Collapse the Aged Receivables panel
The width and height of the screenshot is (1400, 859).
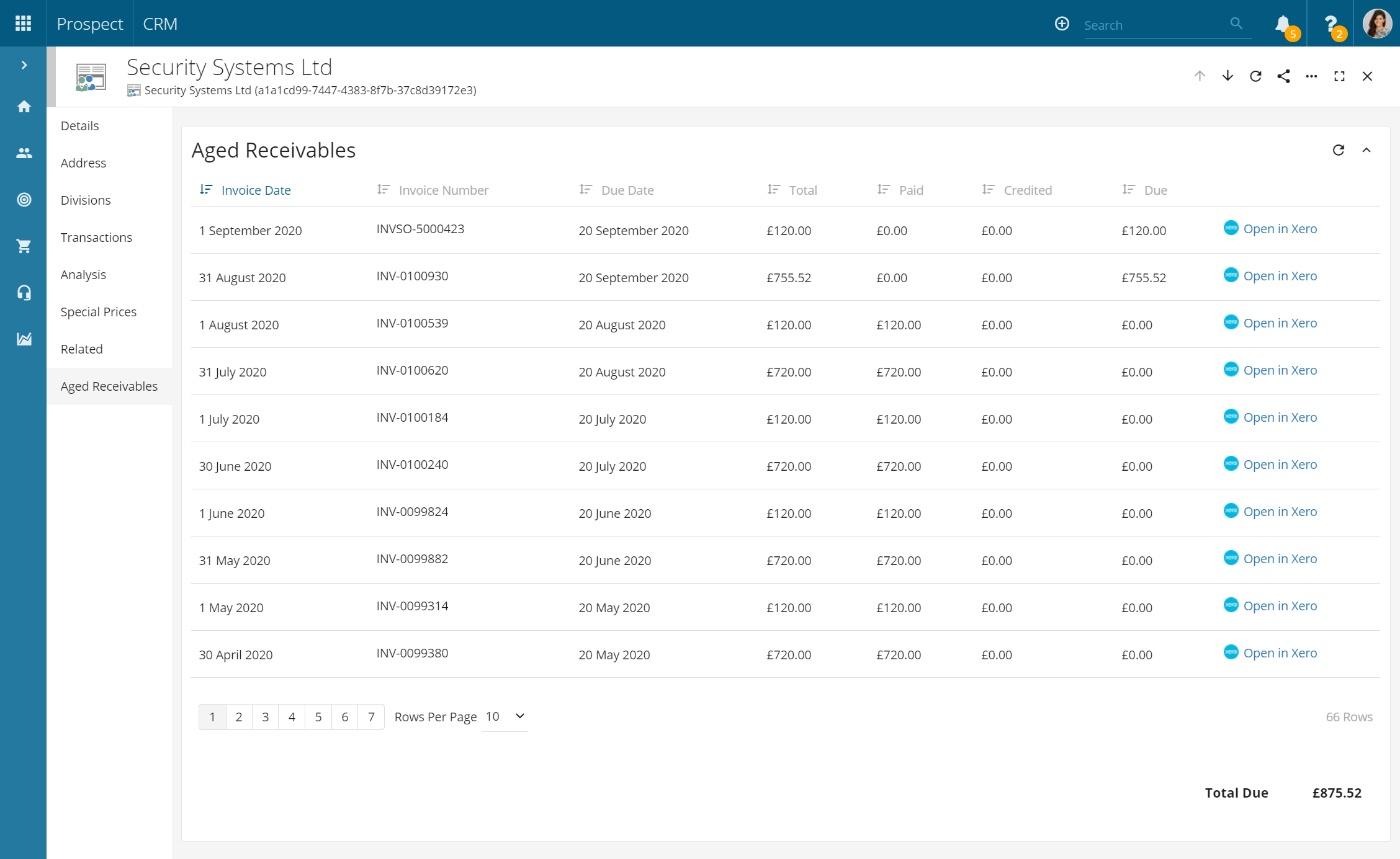click(1366, 150)
